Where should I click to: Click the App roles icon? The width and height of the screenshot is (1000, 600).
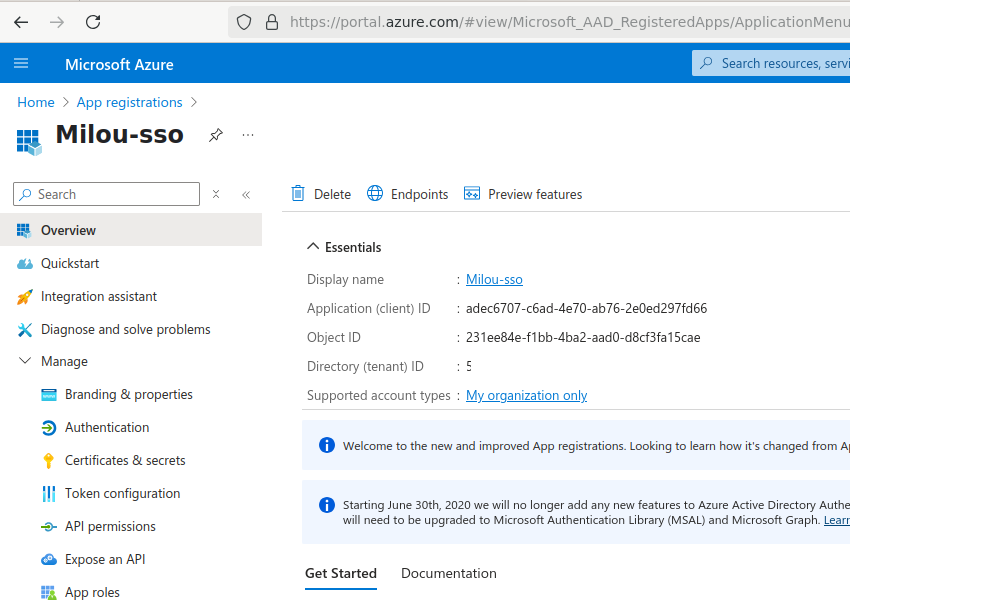click(x=49, y=592)
